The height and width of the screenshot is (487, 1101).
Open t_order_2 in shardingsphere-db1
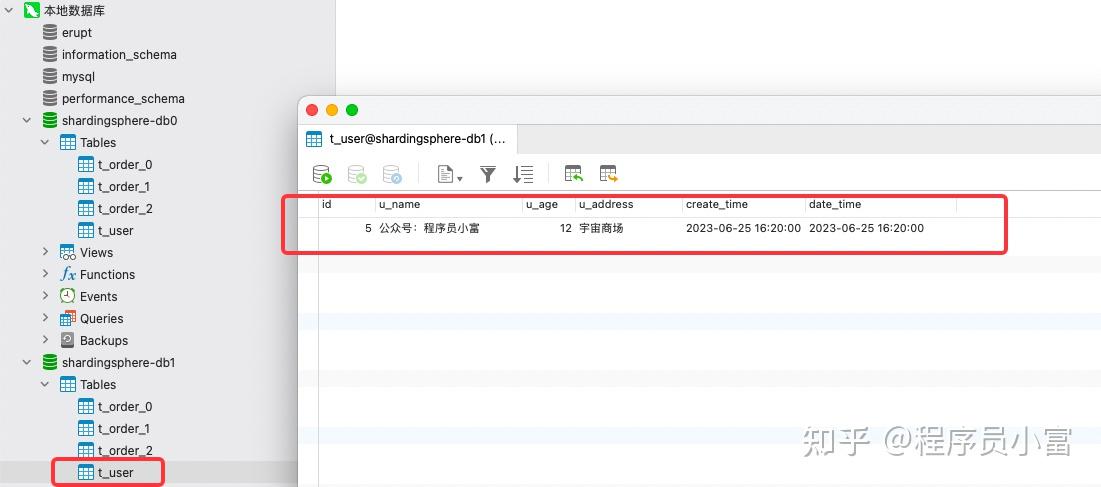[125, 451]
